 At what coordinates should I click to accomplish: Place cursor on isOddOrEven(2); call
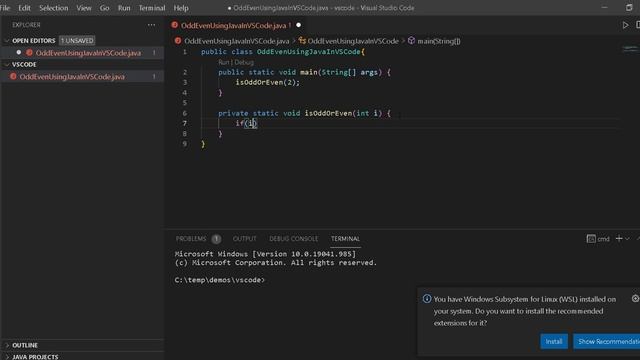click(267, 82)
